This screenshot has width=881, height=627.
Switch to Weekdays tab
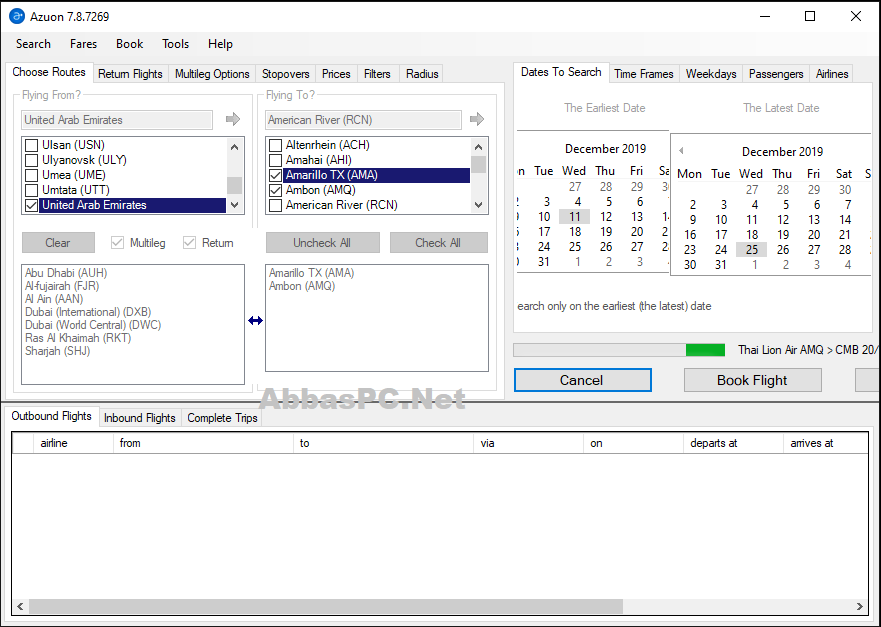(x=711, y=74)
